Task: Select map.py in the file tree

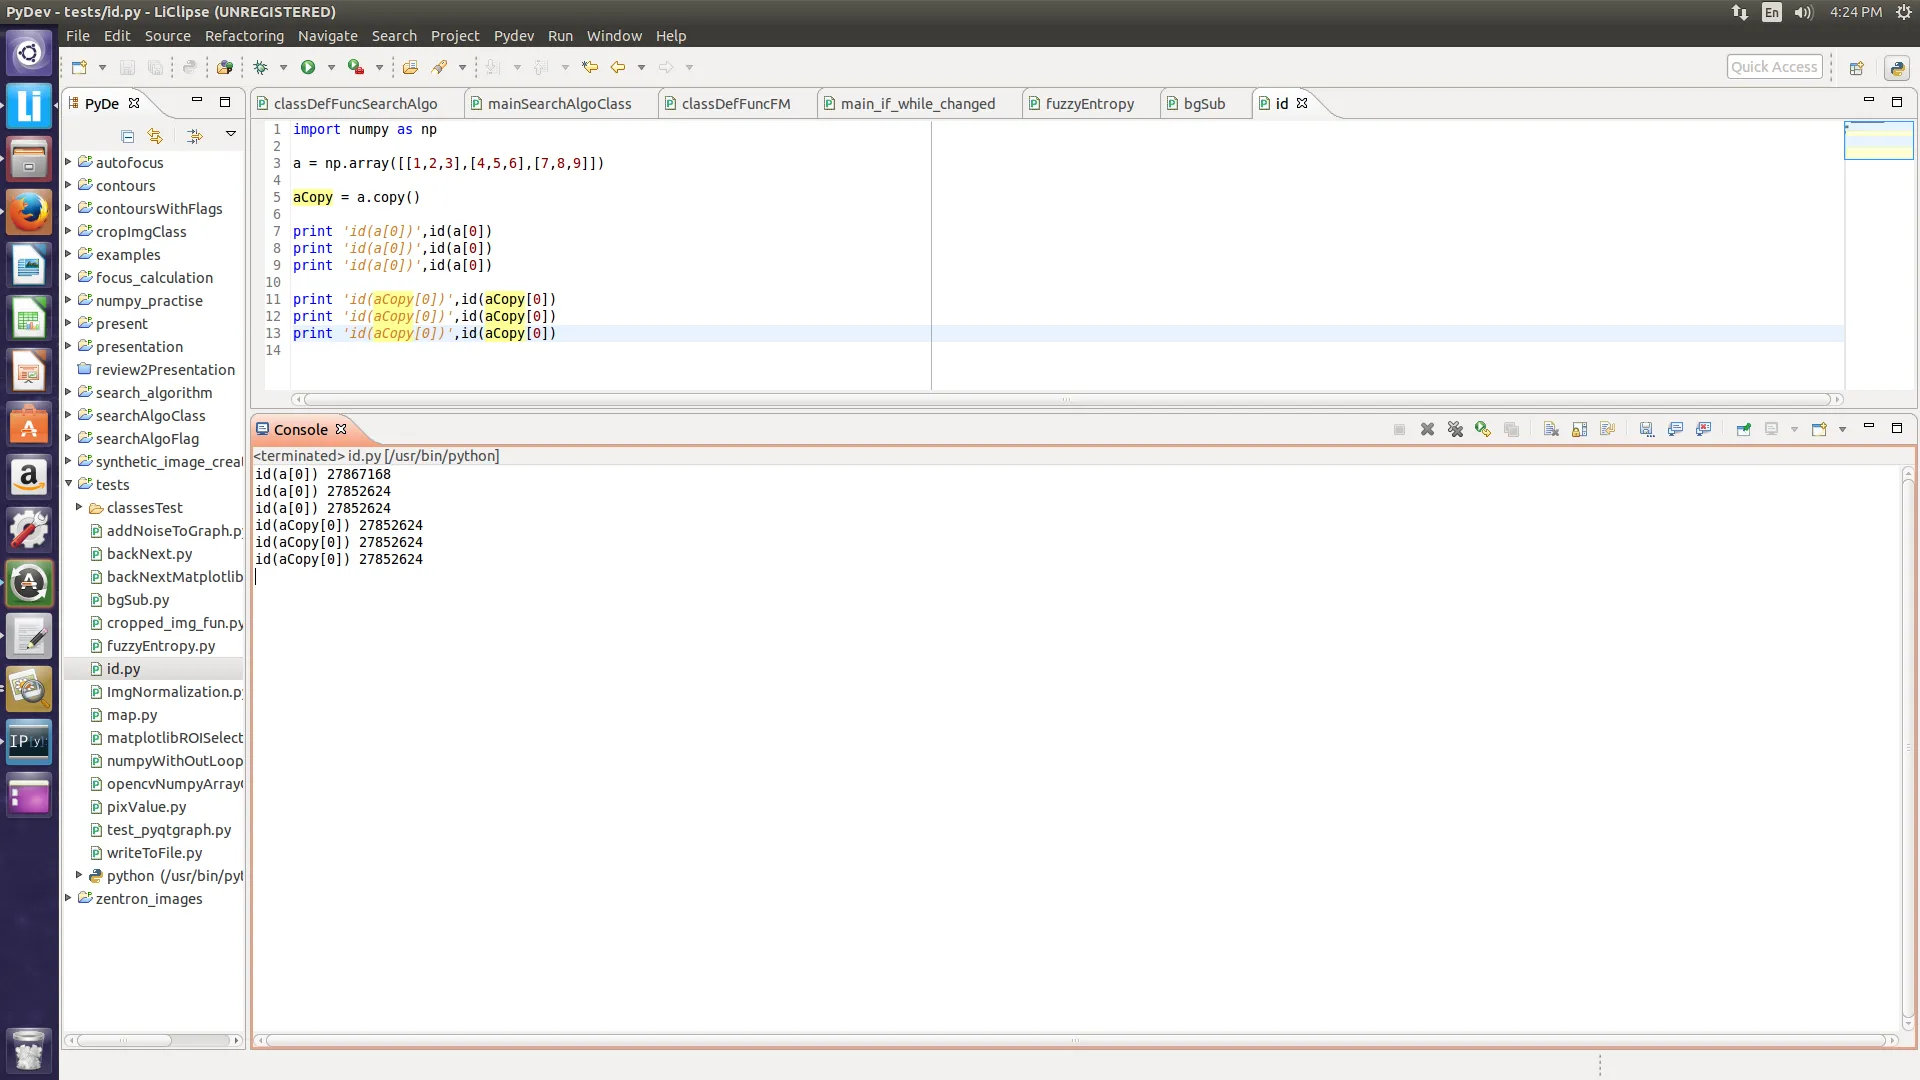Action: pyautogui.click(x=131, y=715)
